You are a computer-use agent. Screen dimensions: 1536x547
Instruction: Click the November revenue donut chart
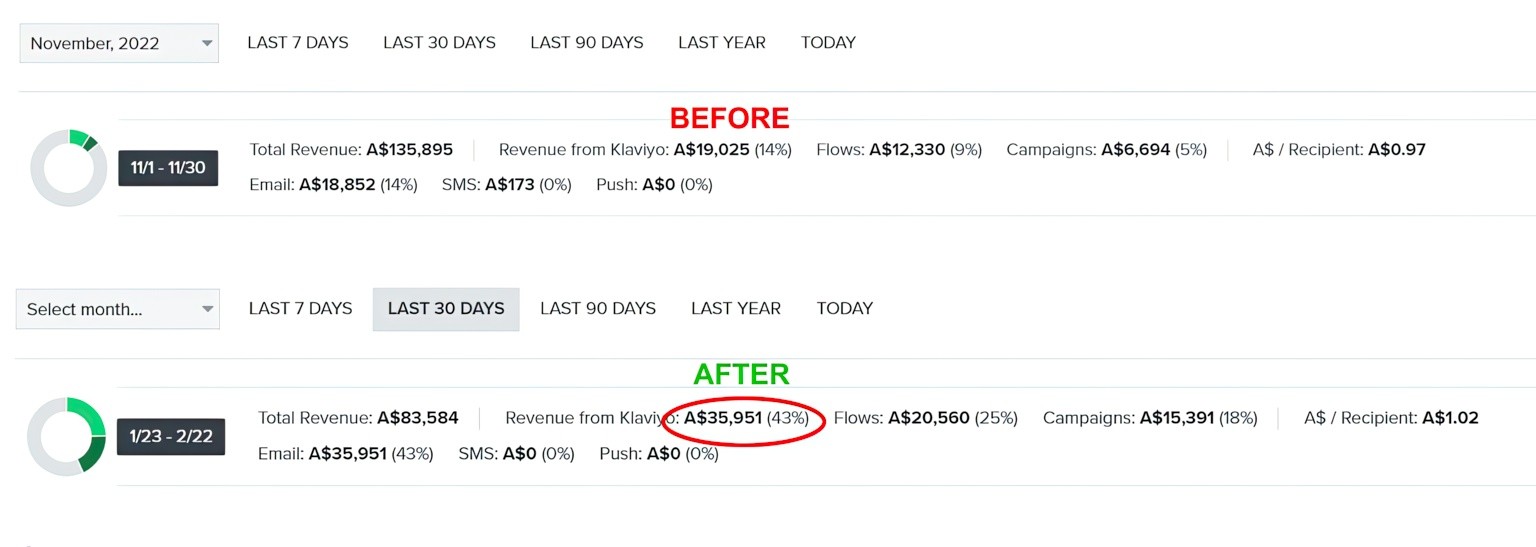click(x=68, y=167)
